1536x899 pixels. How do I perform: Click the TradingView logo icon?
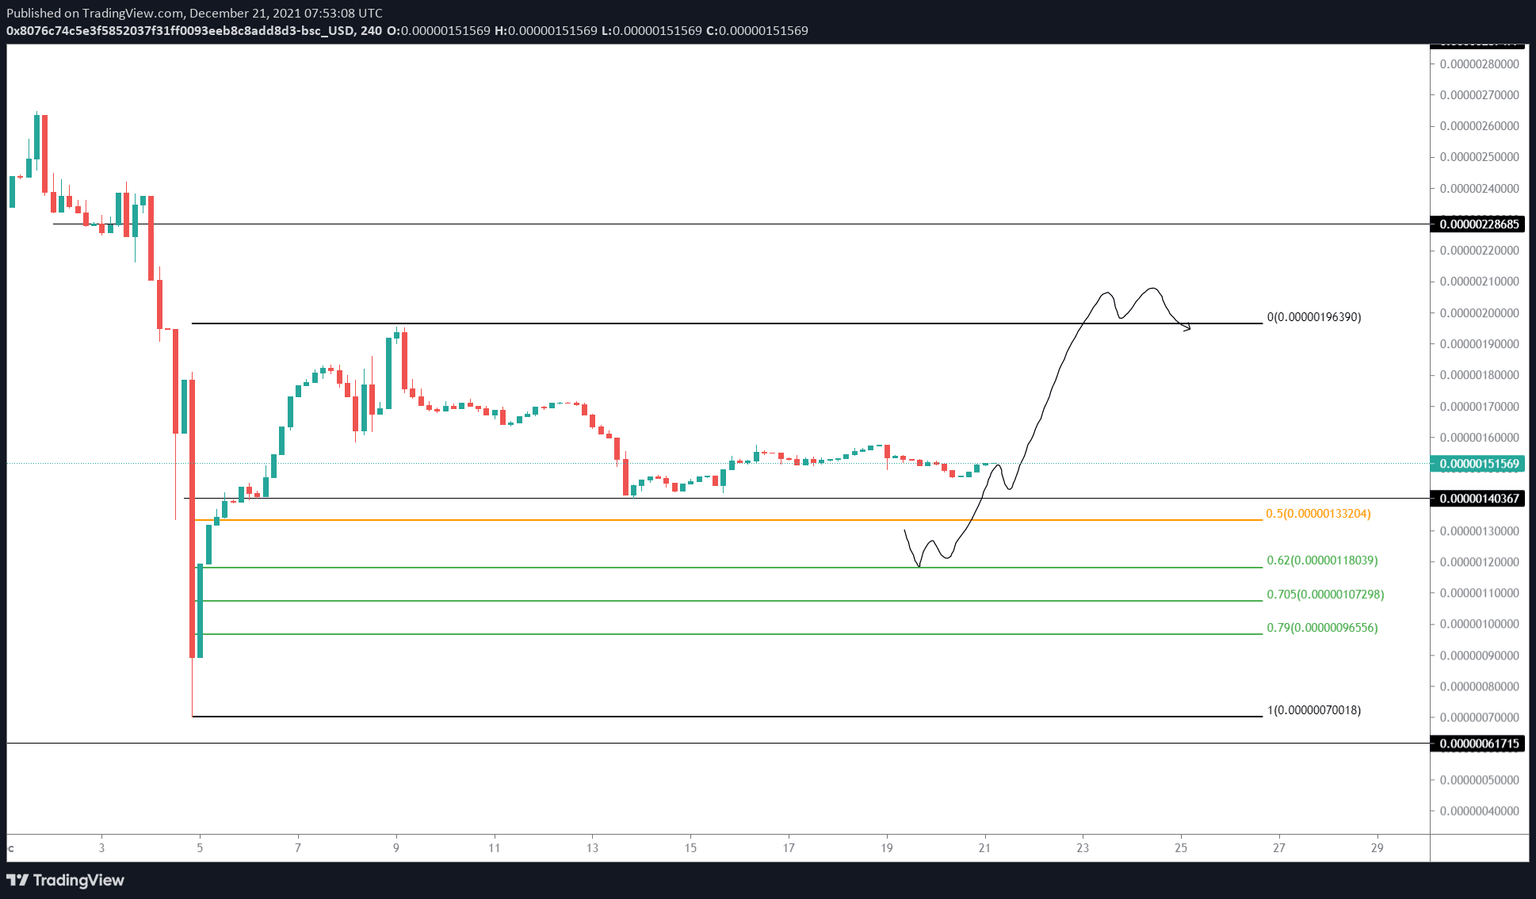click(18, 880)
